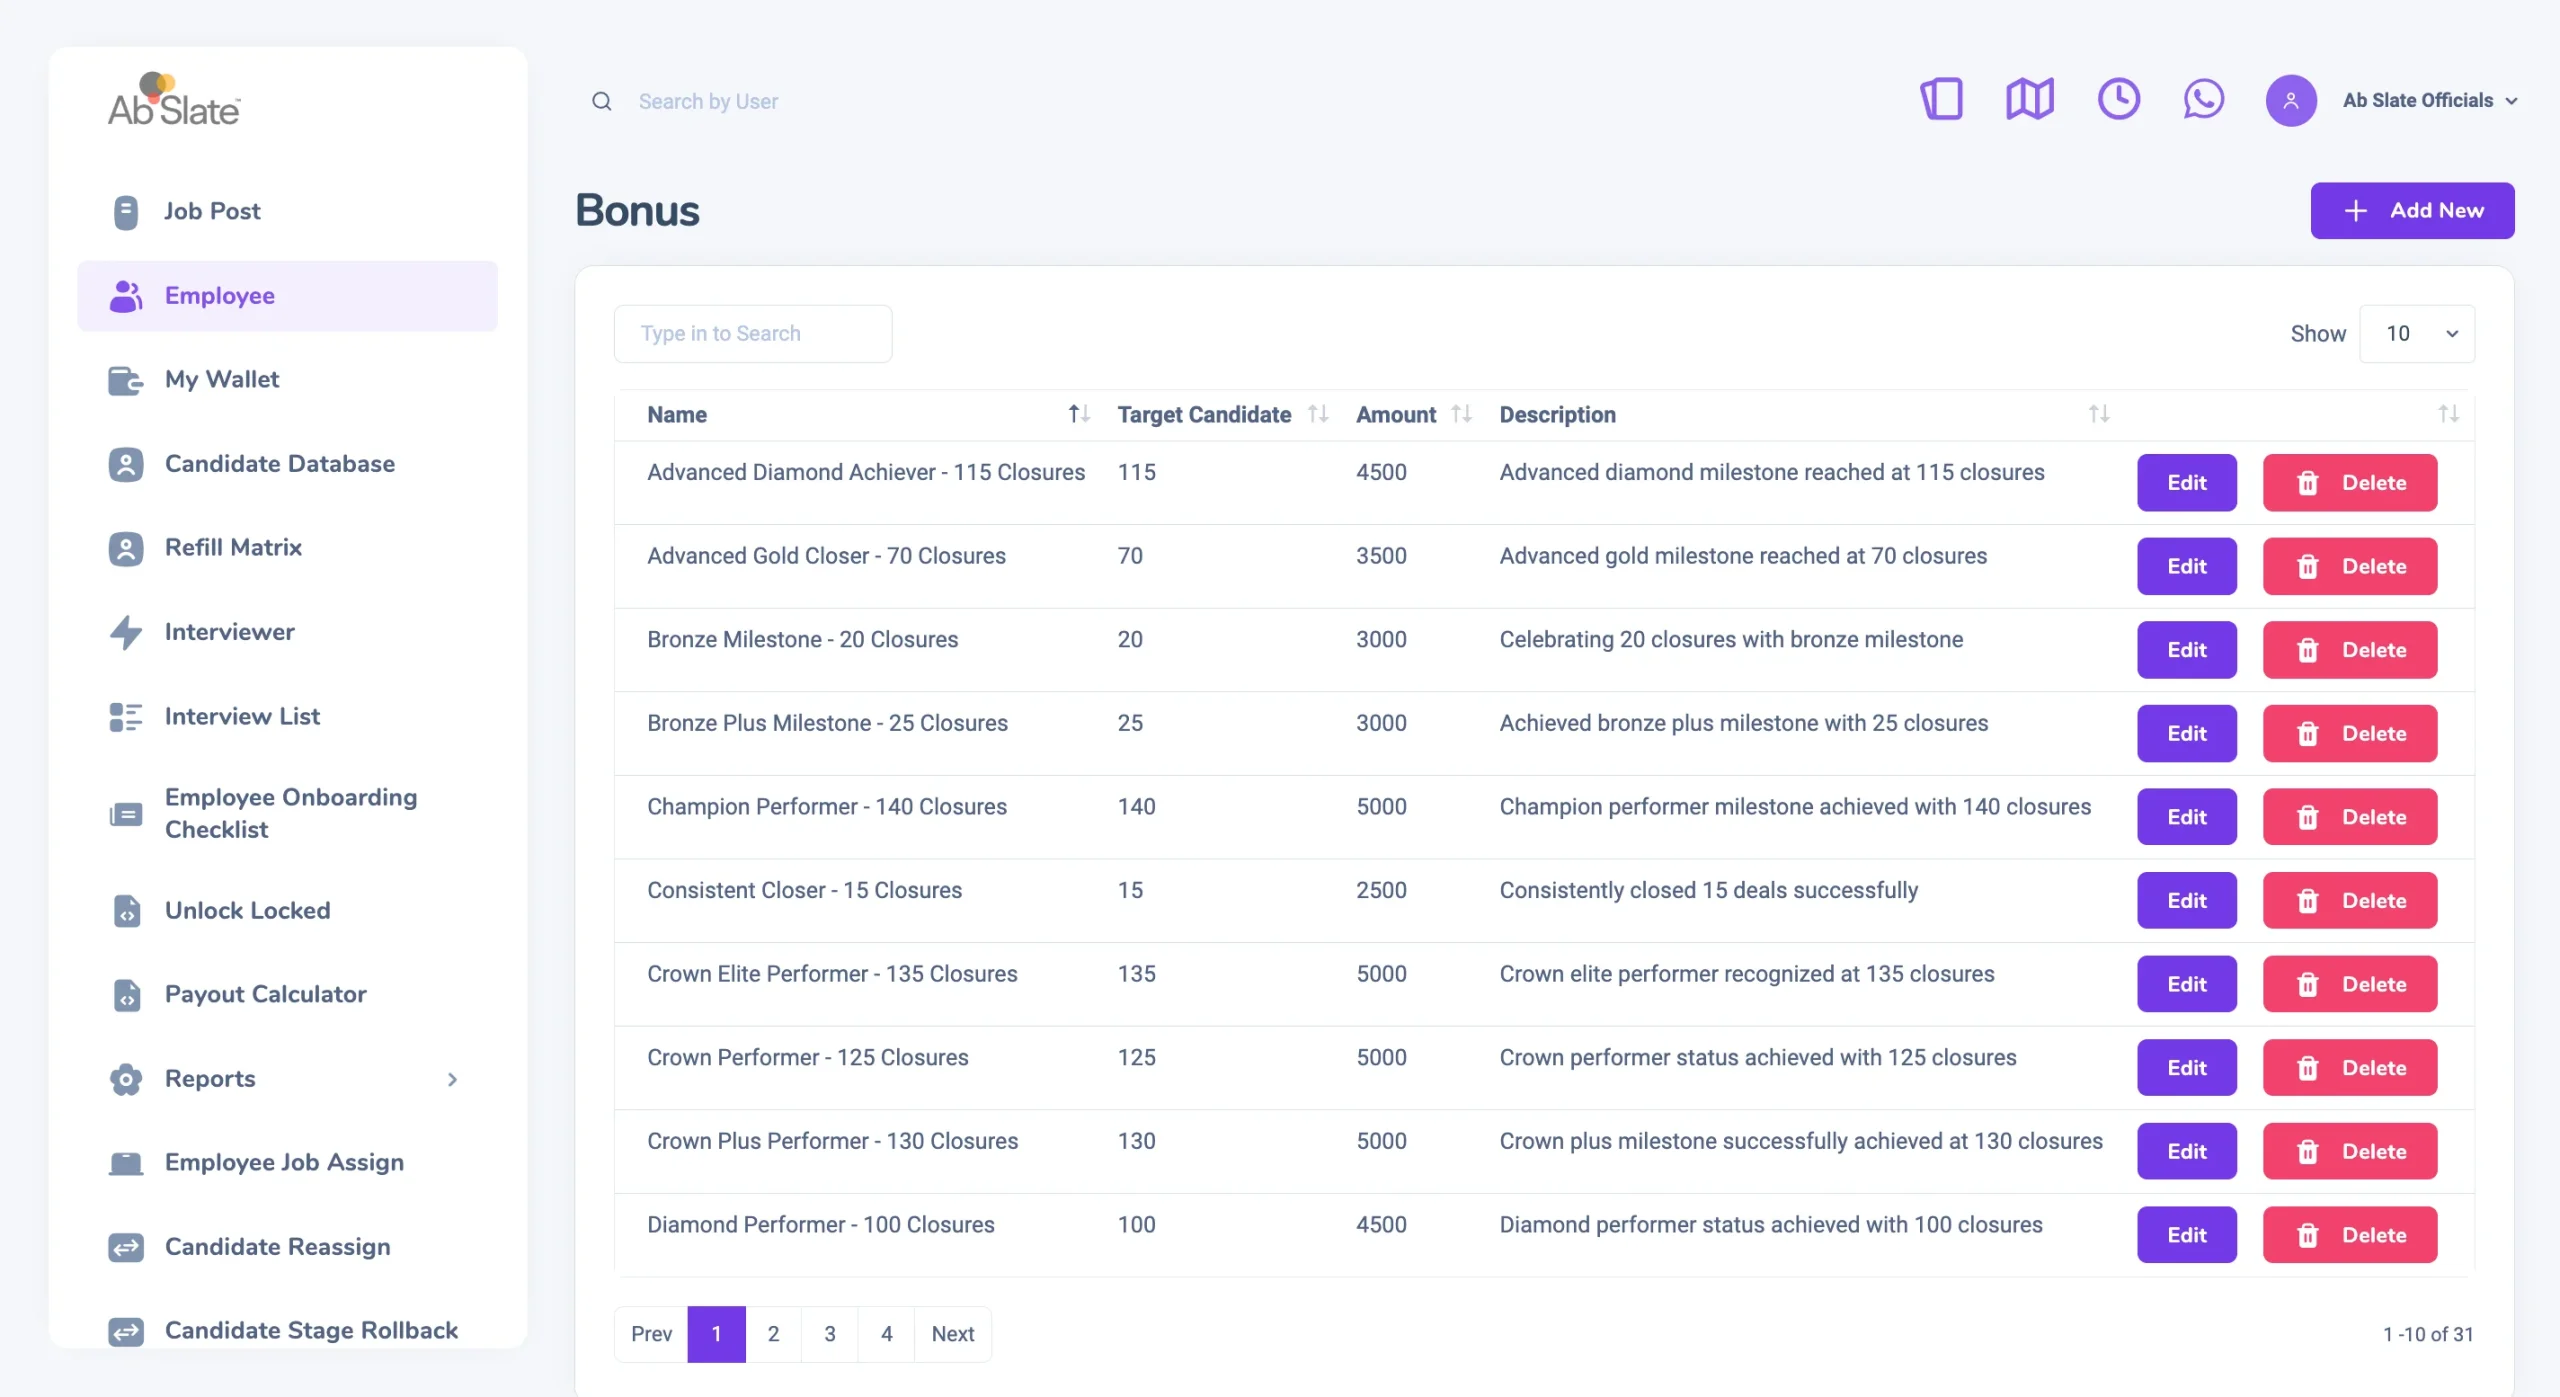Screen dimensions: 2560x1397
Task: Click My Wallet sidebar icon
Action: pyautogui.click(x=126, y=380)
